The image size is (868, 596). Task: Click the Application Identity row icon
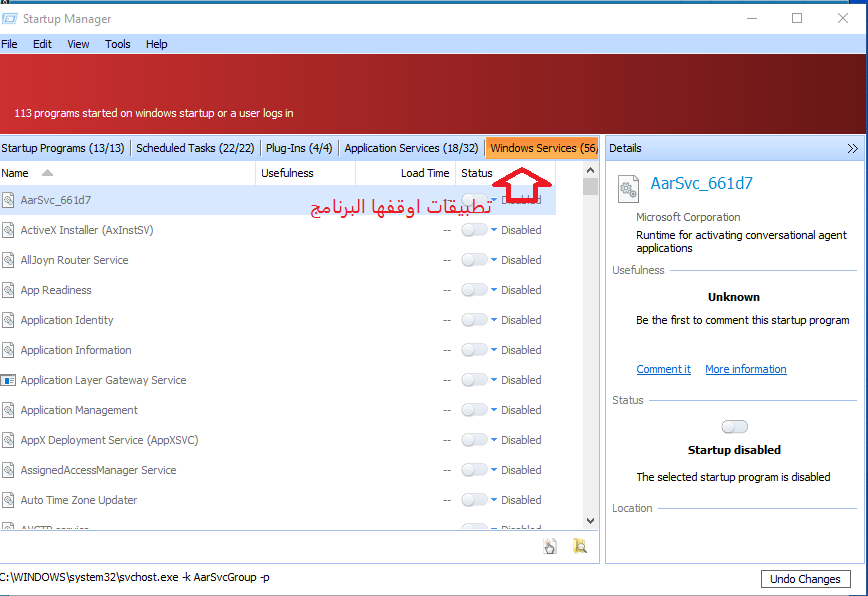pyautogui.click(x=8, y=320)
